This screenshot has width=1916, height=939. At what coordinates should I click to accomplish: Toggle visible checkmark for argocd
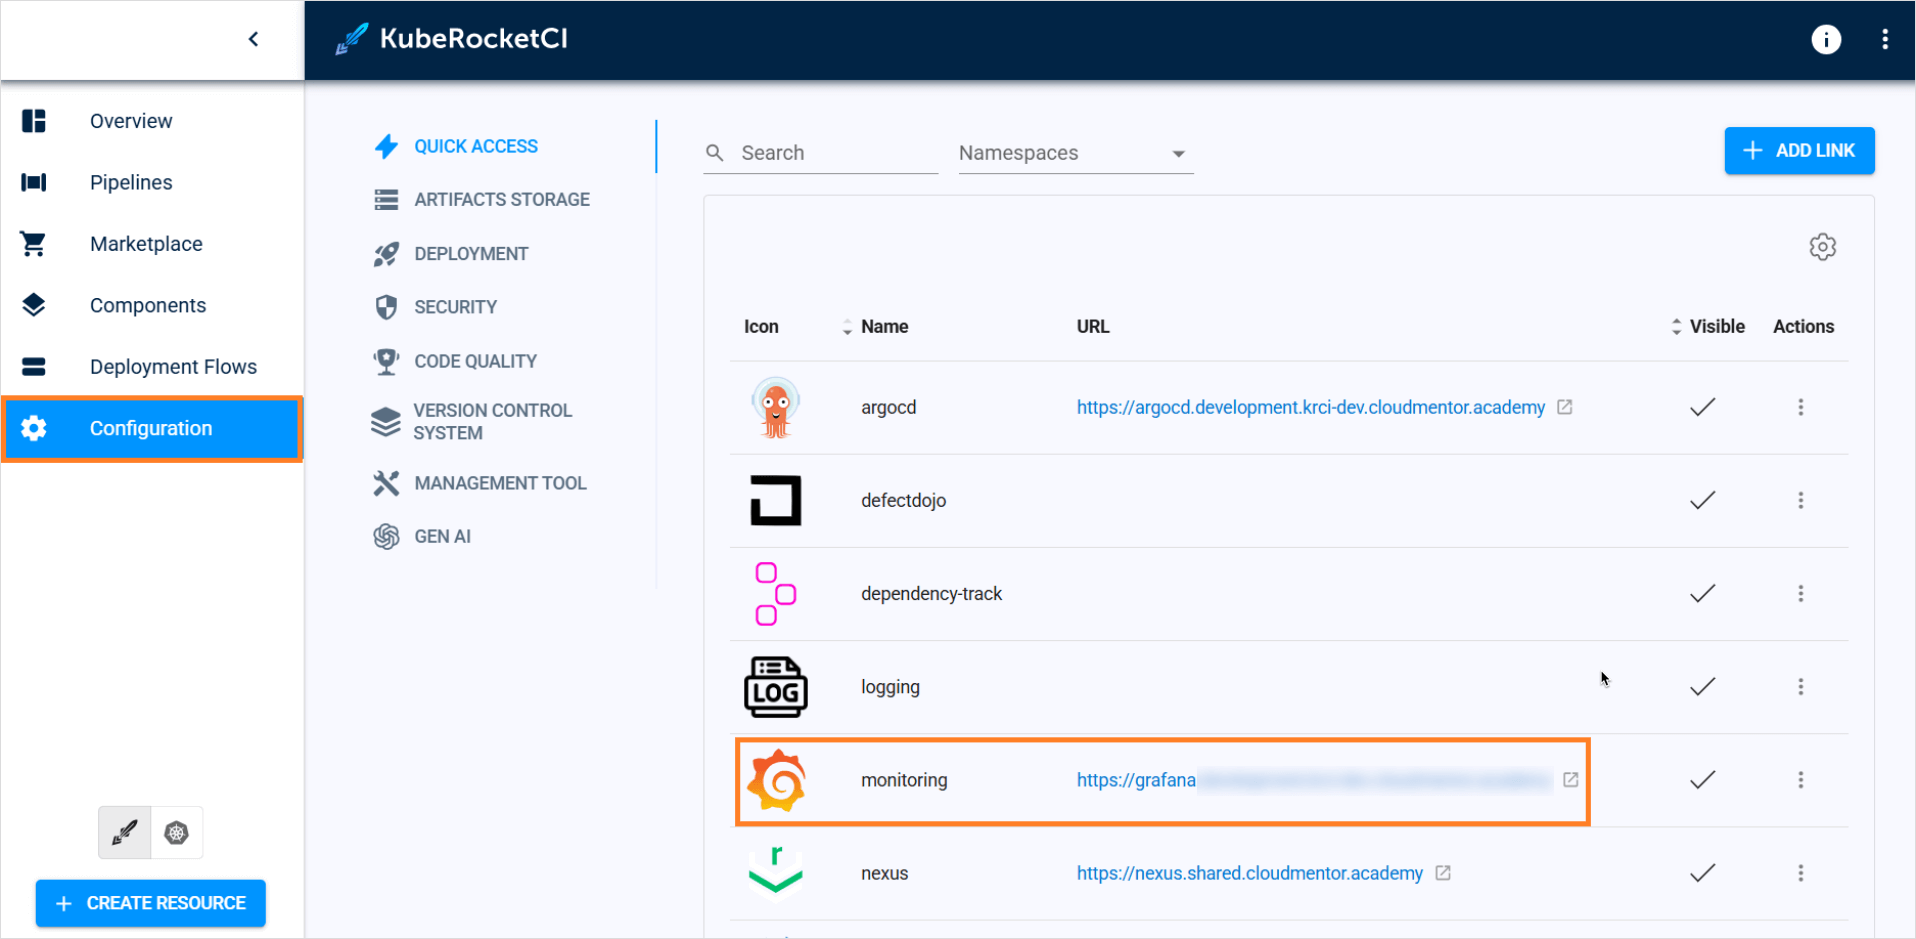1702,407
